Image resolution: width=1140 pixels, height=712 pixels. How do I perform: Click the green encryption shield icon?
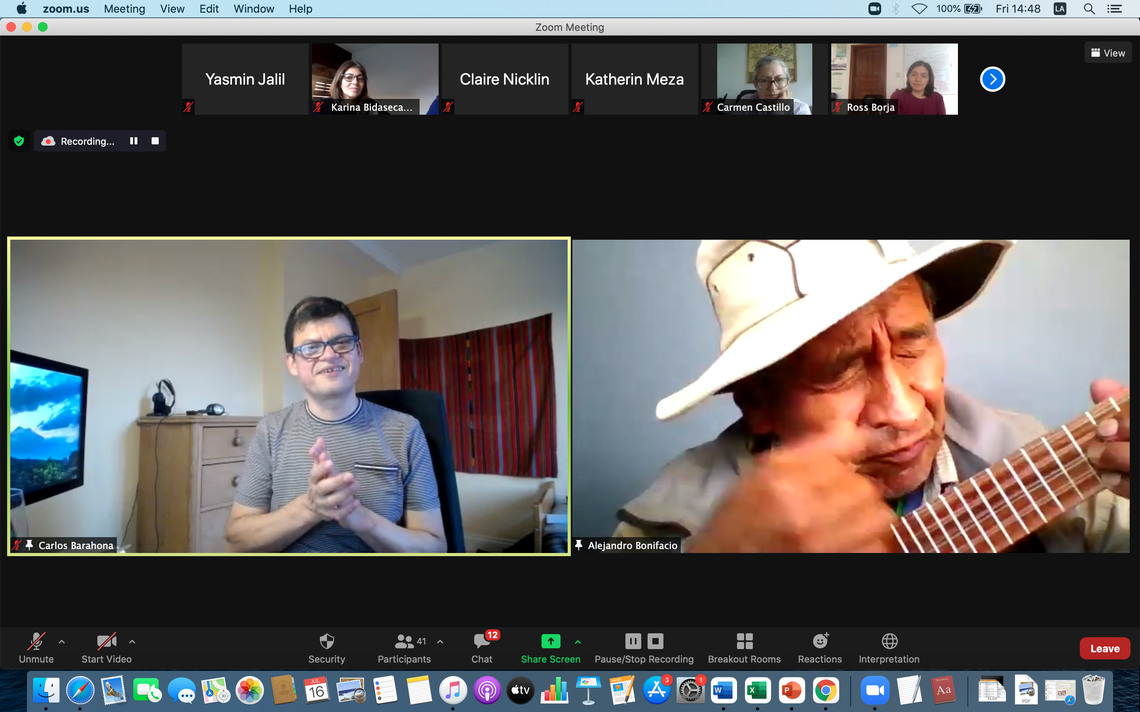(x=19, y=141)
